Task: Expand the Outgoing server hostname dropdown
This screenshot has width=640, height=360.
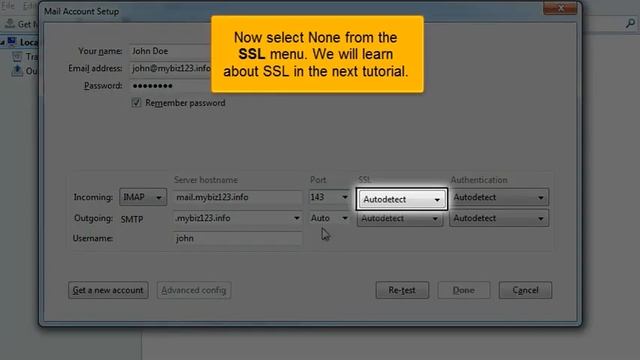Action: pyautogui.click(x=296, y=218)
